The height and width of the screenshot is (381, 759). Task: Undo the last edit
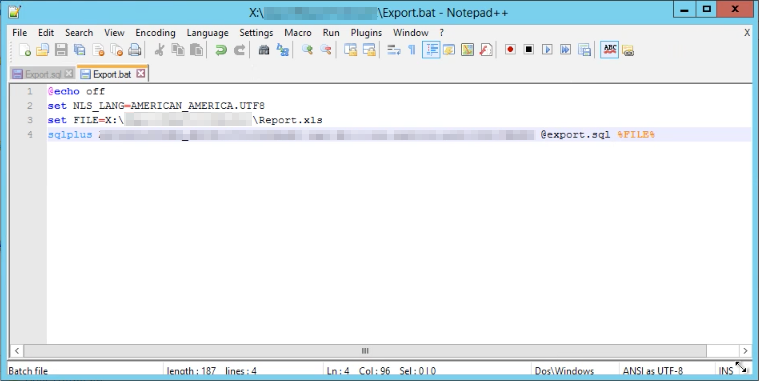tap(221, 50)
